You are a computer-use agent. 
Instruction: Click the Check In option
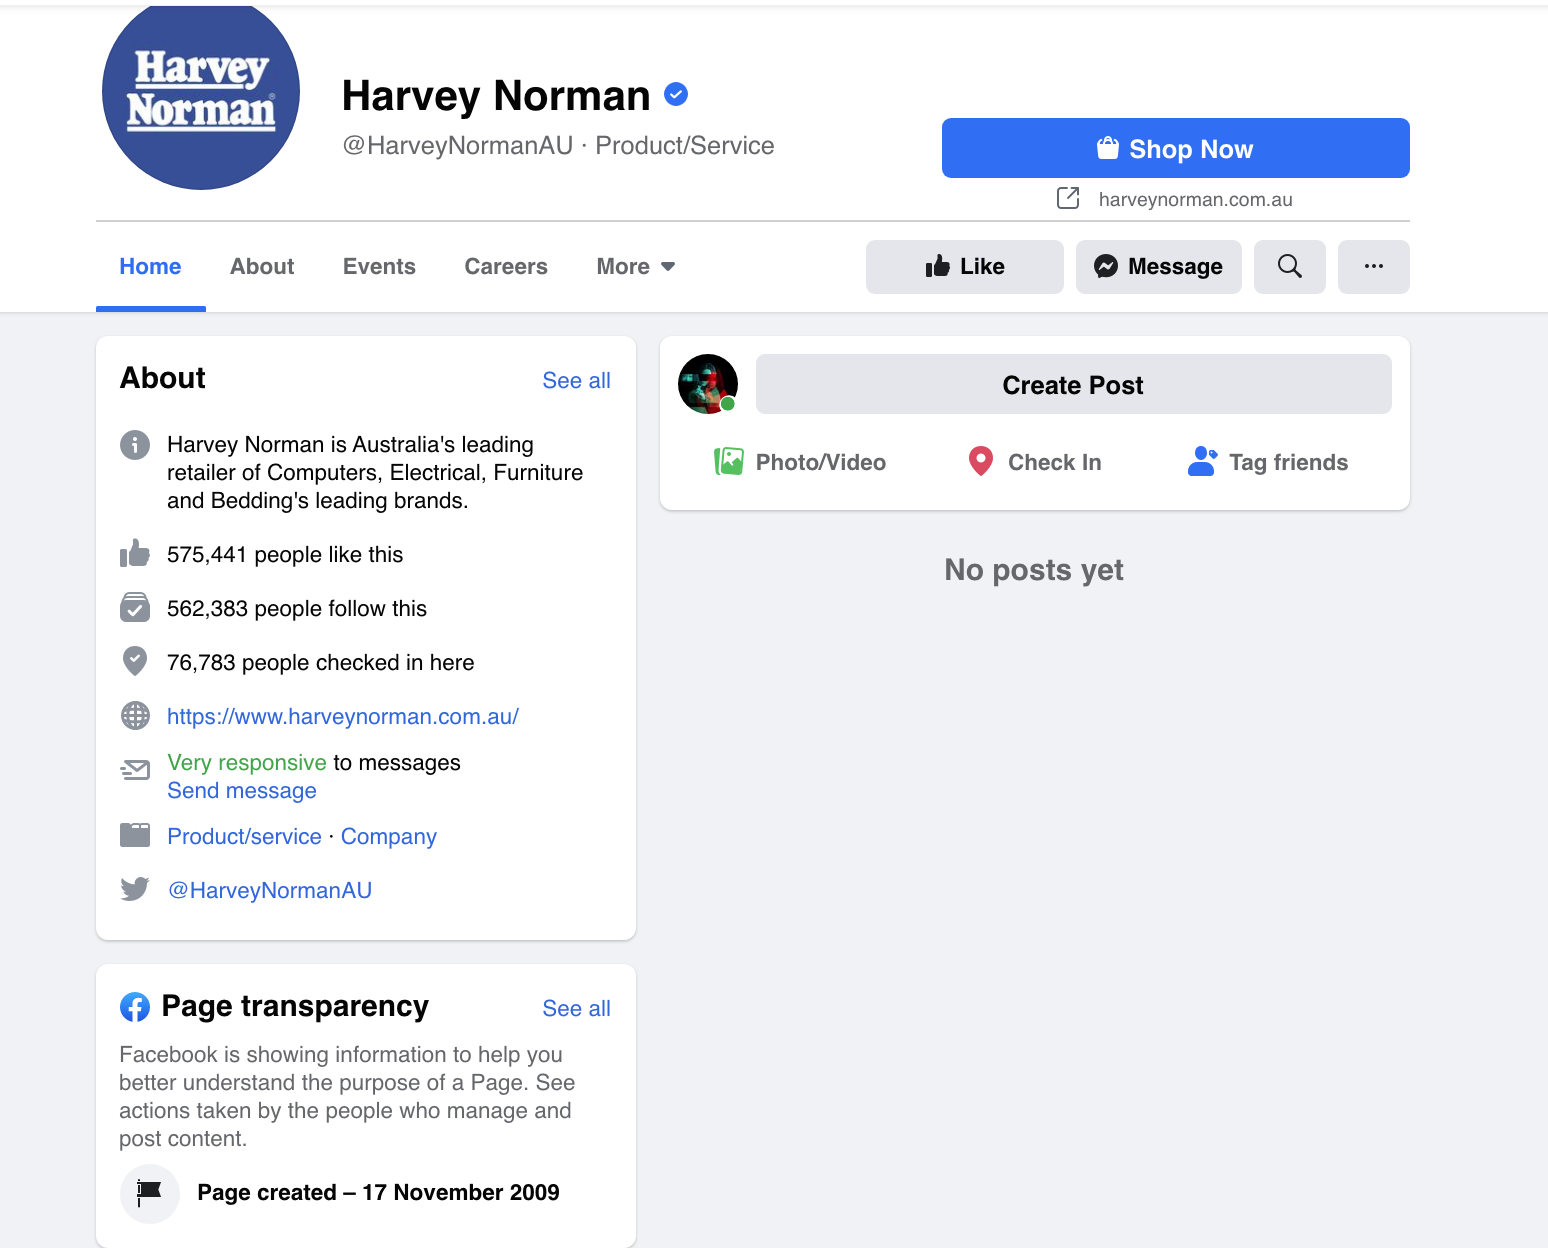(x=1035, y=462)
